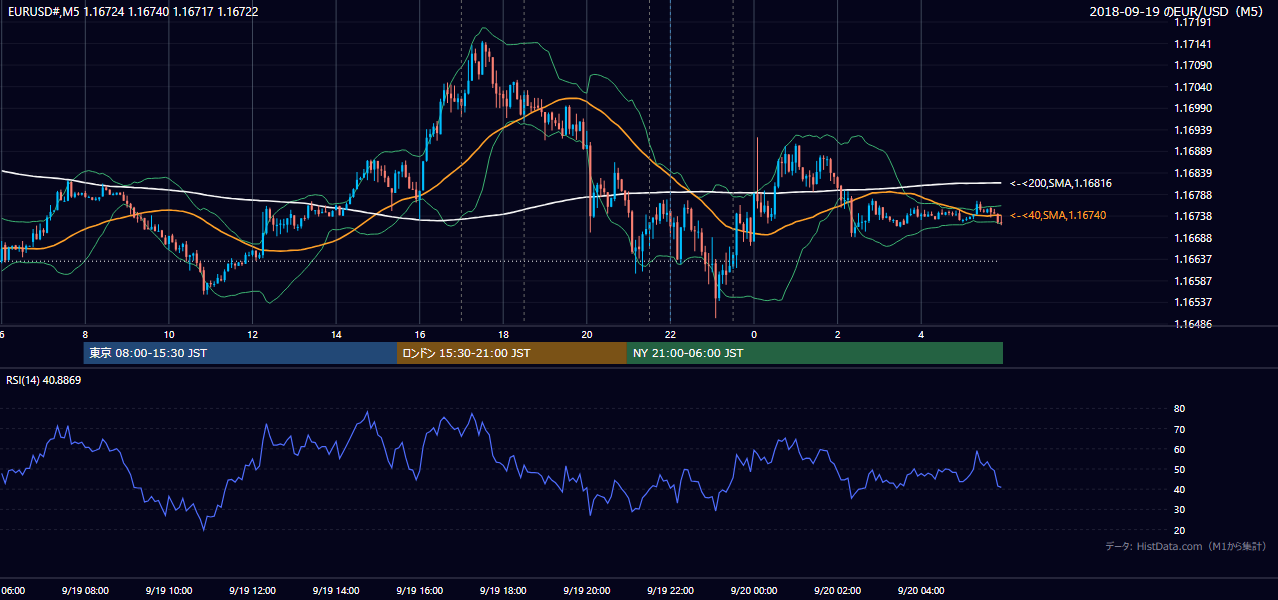Click the 9/20 00:00 time label
Image resolution: width=1278 pixels, height=600 pixels.
point(754,591)
